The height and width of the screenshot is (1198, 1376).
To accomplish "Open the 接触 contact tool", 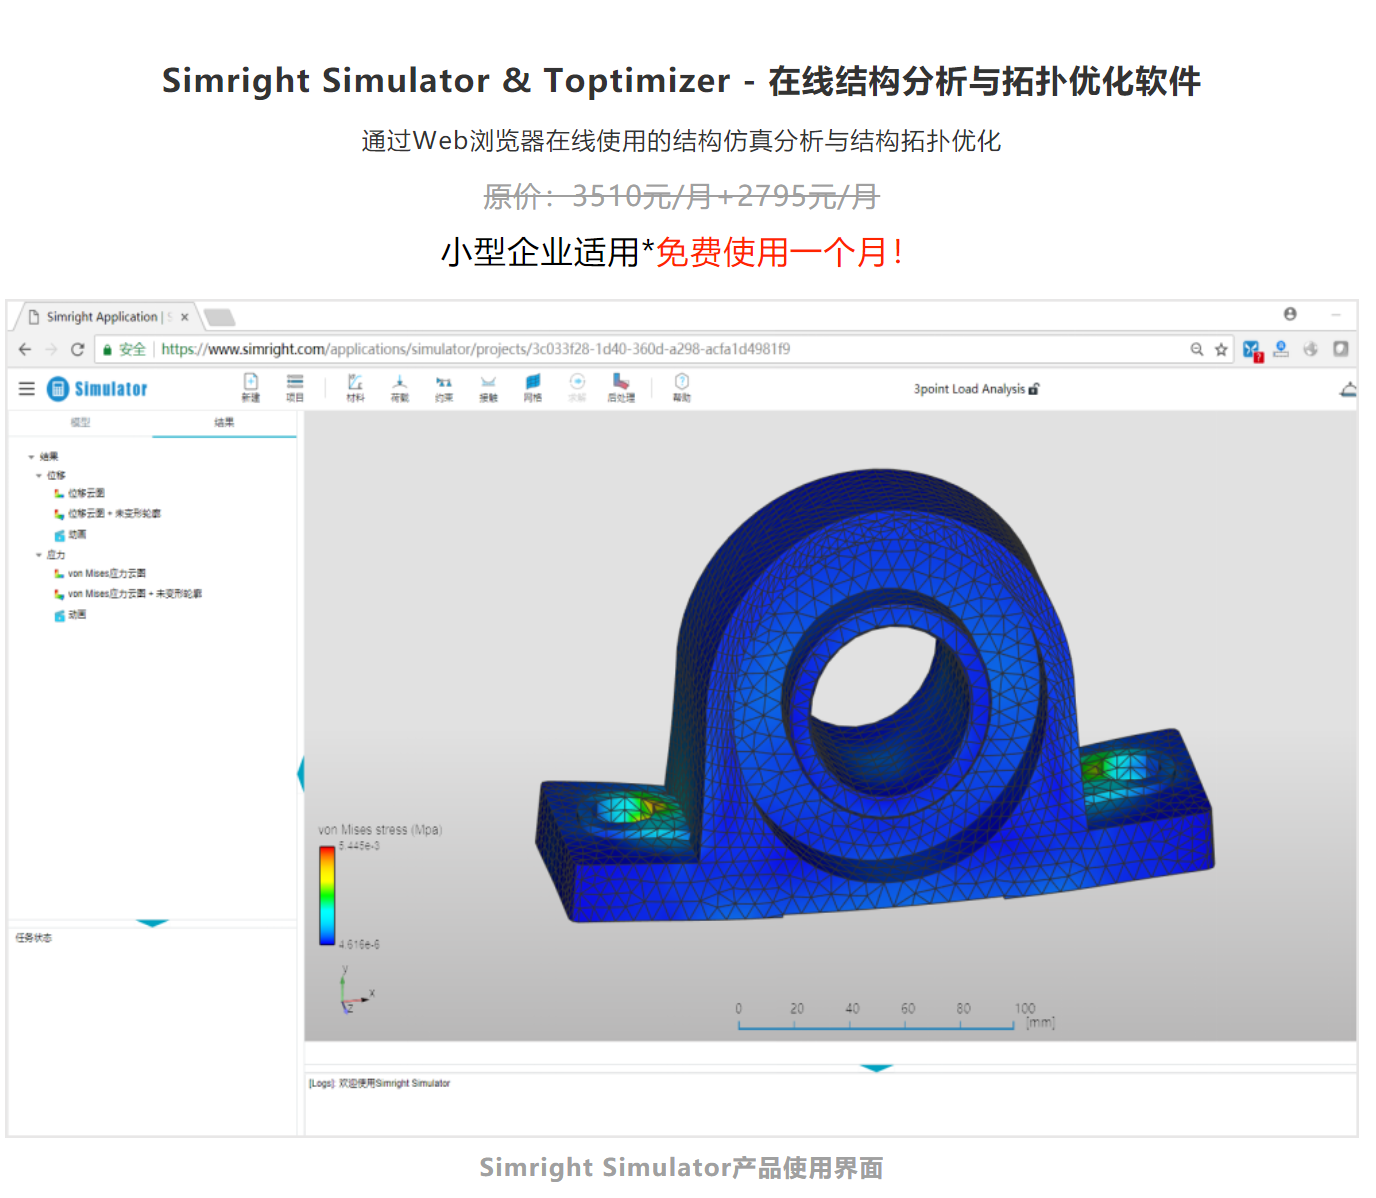I will pyautogui.click(x=488, y=387).
